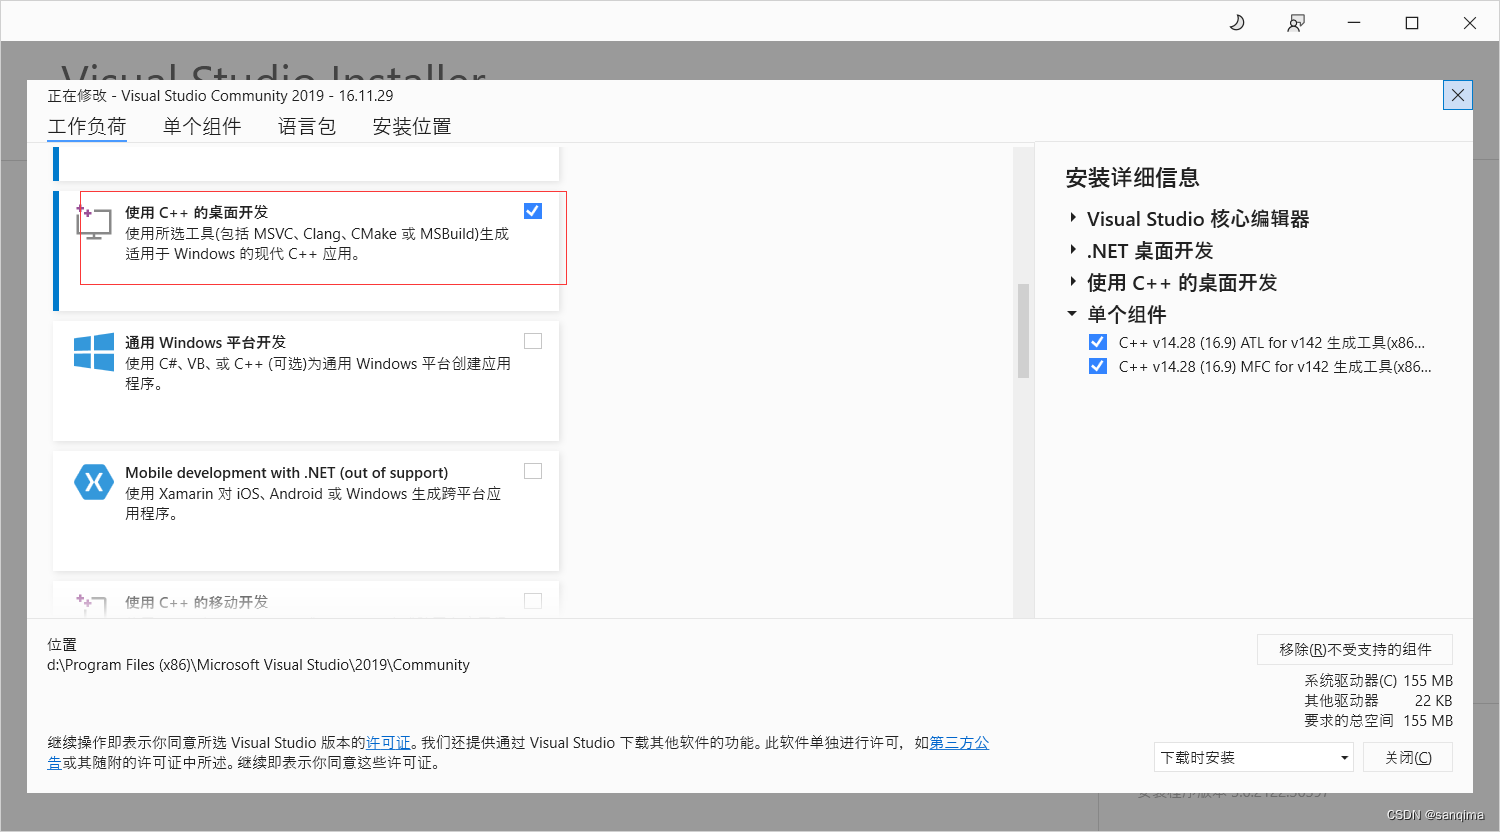Click the 安装详细信息 heading
The height and width of the screenshot is (832, 1500).
pyautogui.click(x=1132, y=178)
